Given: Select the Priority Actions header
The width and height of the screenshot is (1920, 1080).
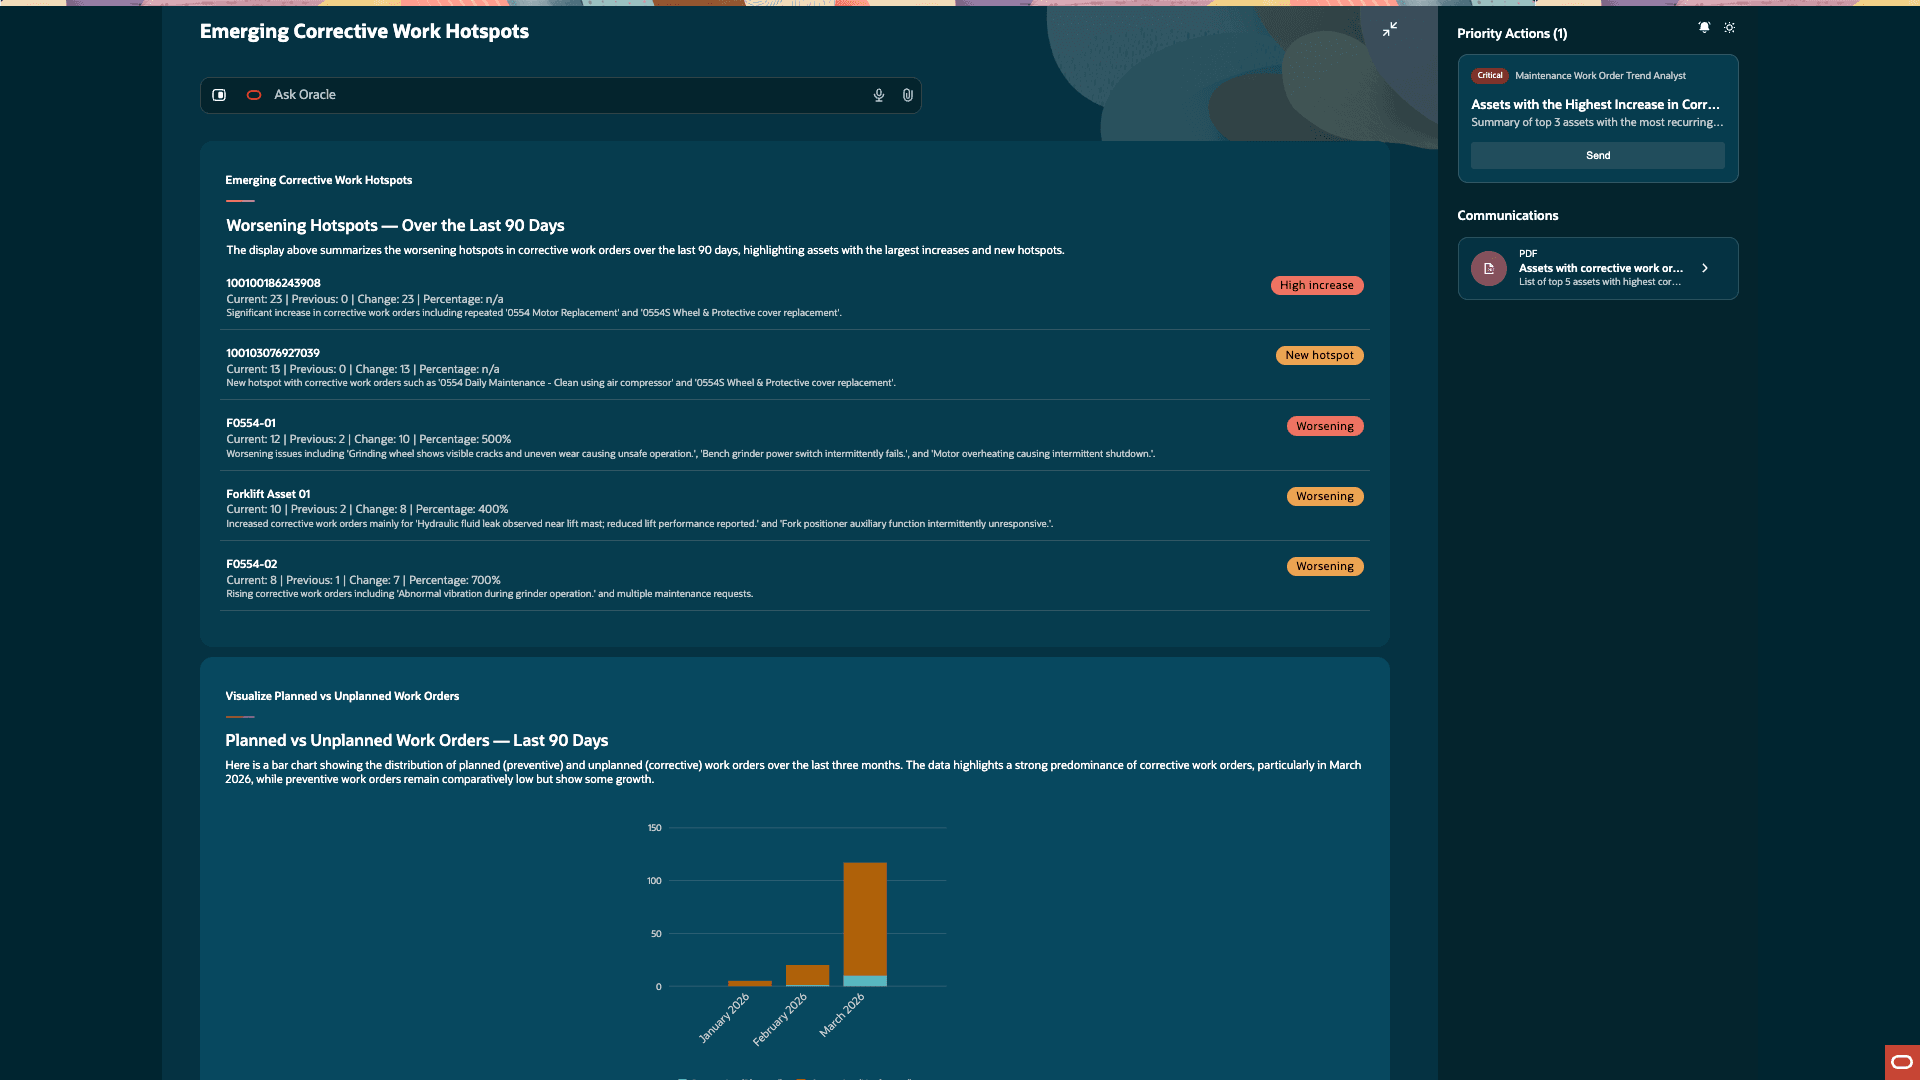Looking at the screenshot, I should (1514, 33).
